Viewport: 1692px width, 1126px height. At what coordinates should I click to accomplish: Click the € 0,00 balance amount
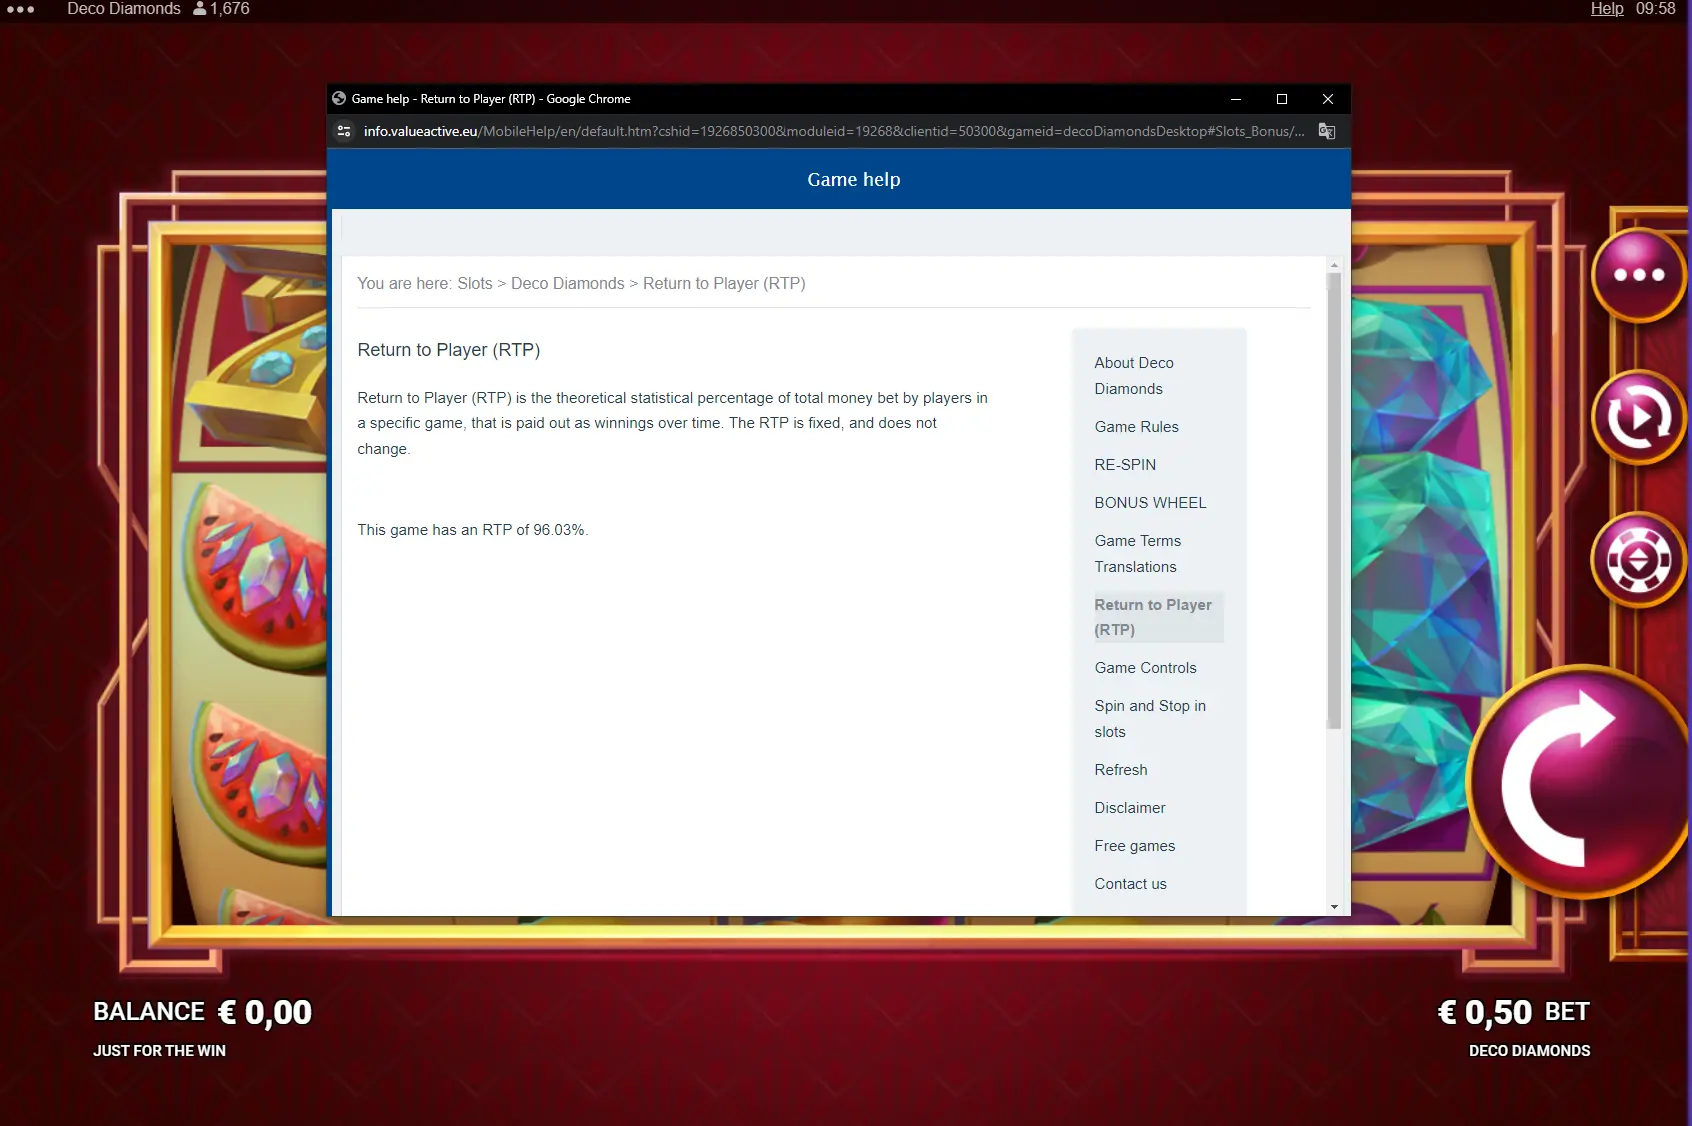point(265,1012)
